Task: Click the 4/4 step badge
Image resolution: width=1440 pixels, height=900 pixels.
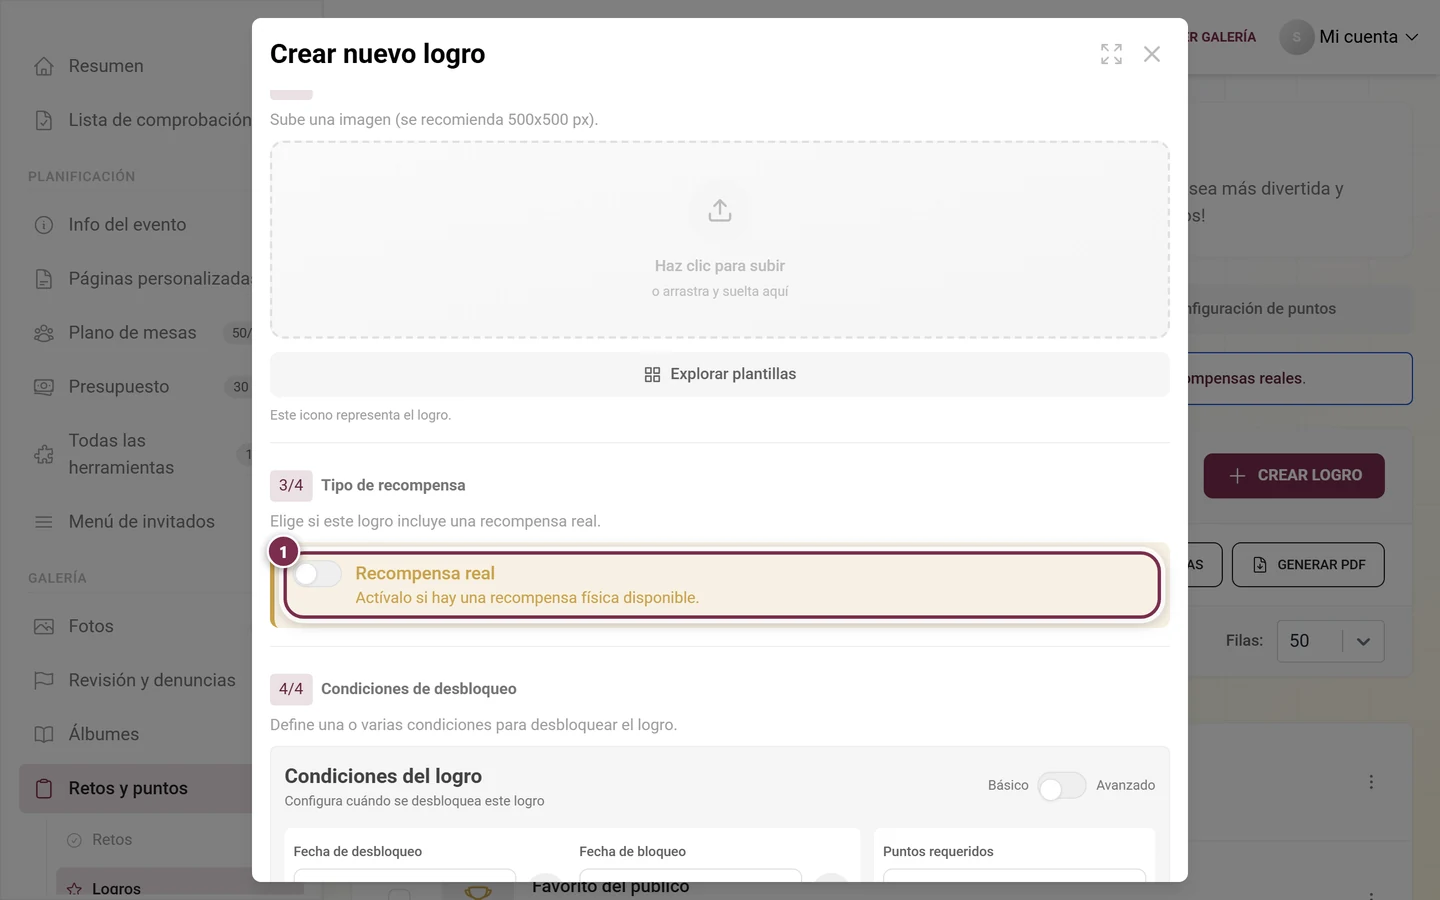Action: click(x=291, y=689)
